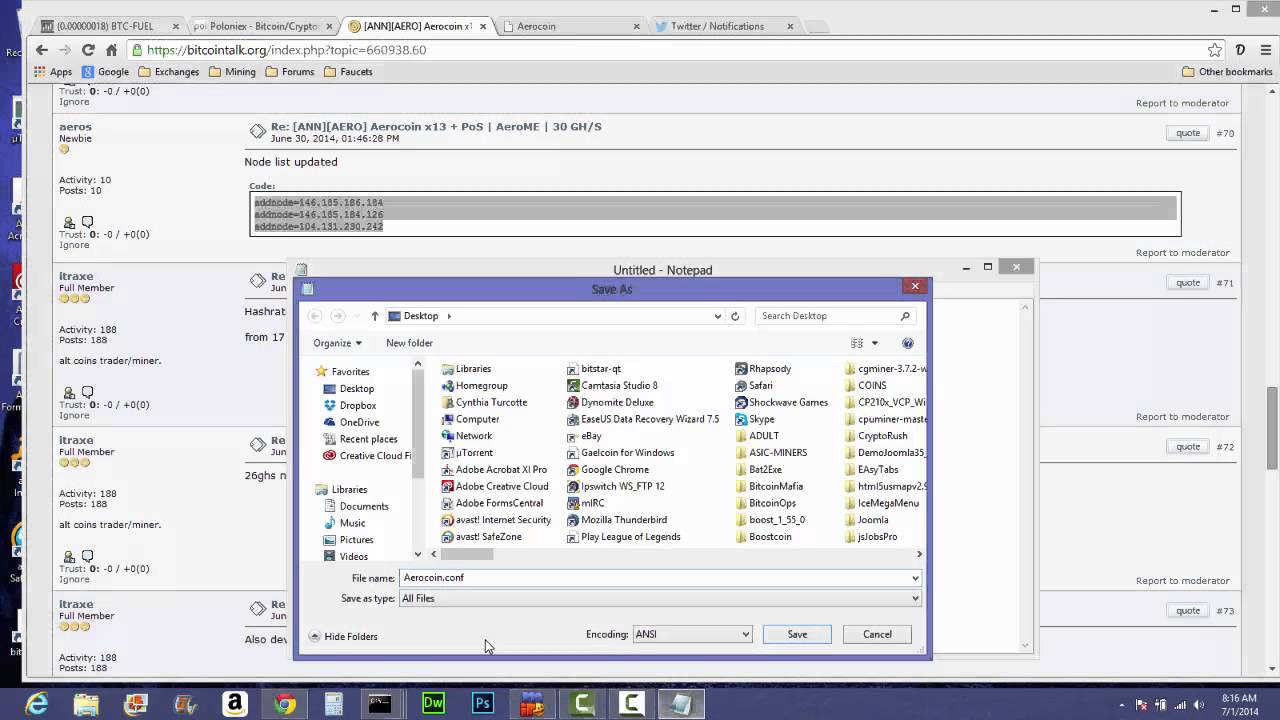Open the view options dropdown arrow
This screenshot has width=1280, height=720.
click(x=875, y=343)
